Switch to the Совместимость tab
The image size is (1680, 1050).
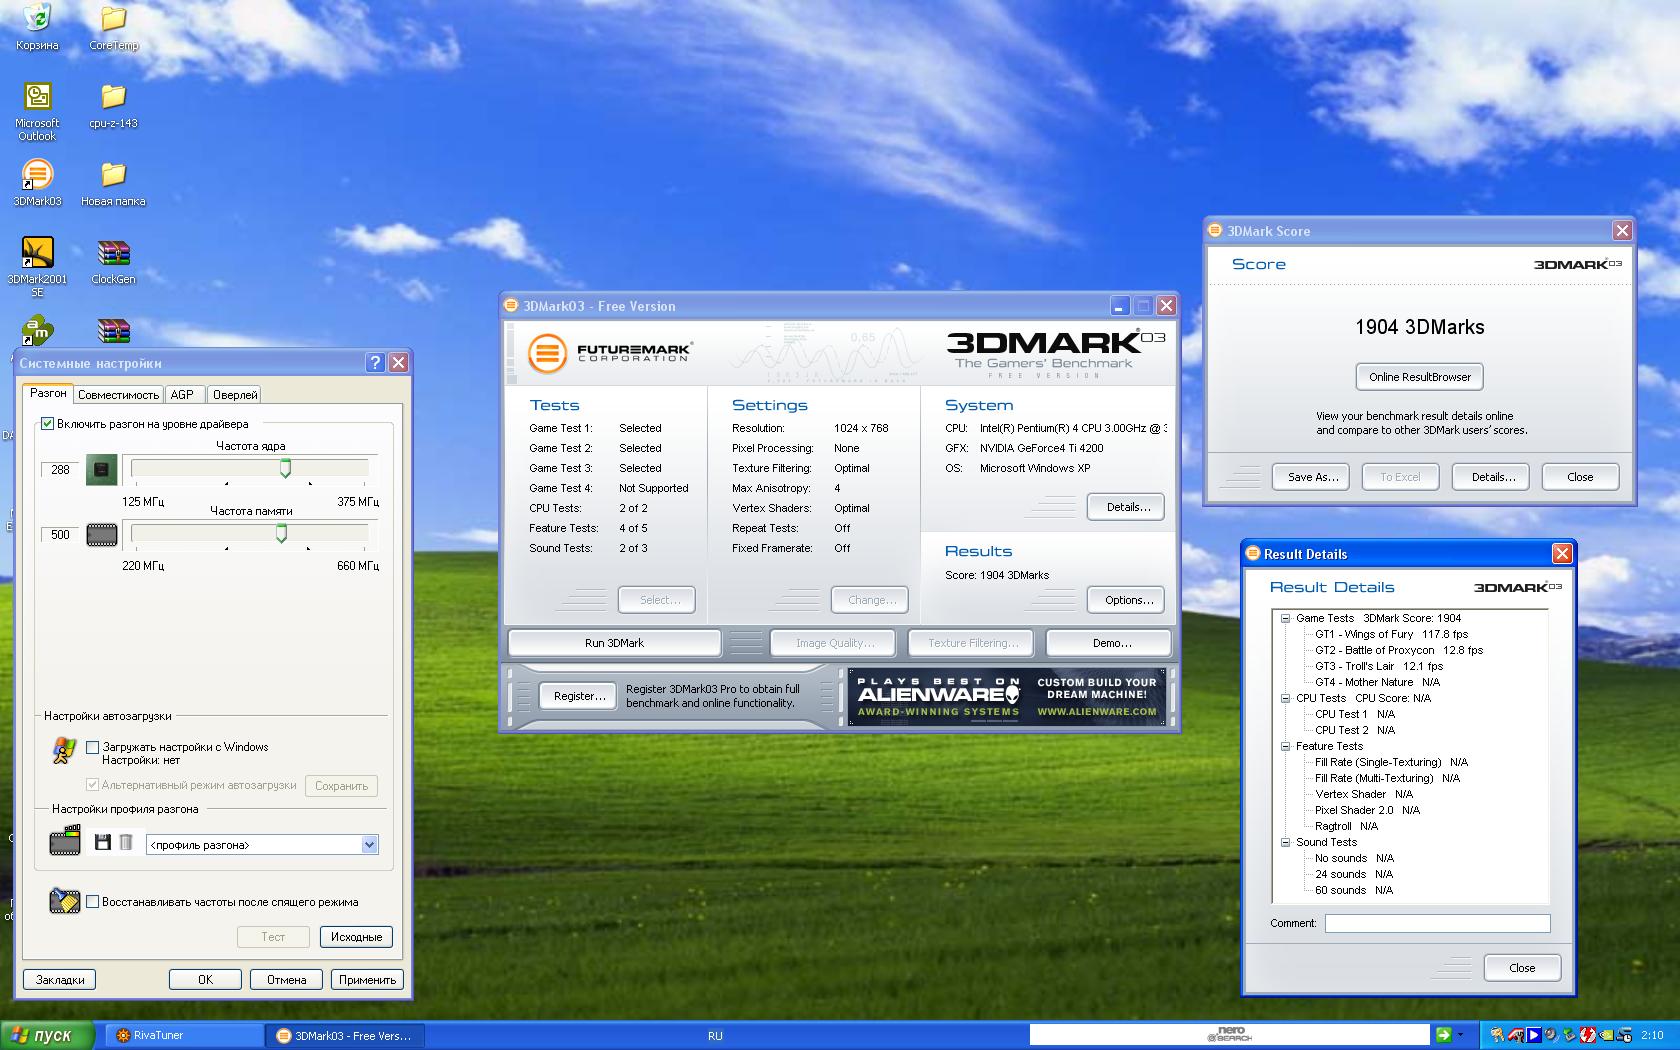point(118,395)
